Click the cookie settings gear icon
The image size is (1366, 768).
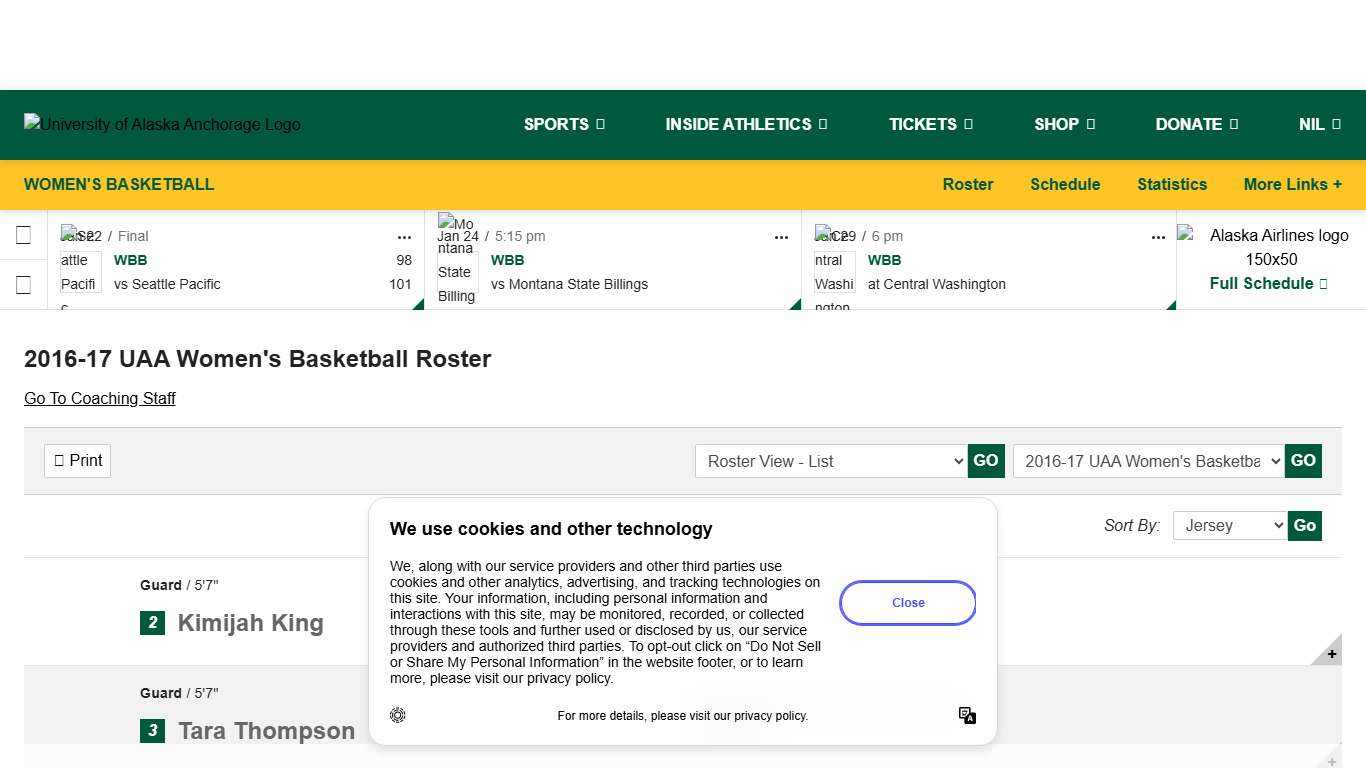pyautogui.click(x=397, y=715)
